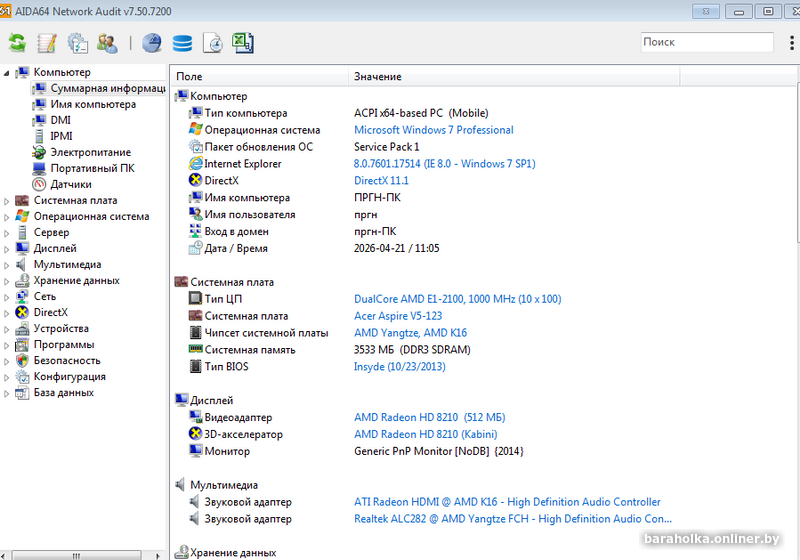Viewport: 800px width, 560px height.
Task: Click the ATI Radeon HDMI audio link
Action: point(507,502)
